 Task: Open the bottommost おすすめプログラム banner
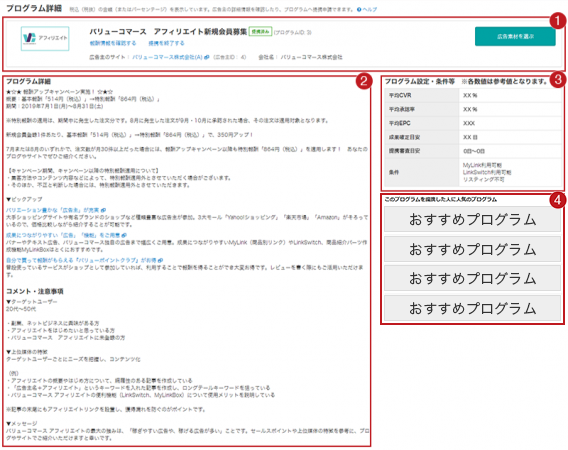(x=472, y=308)
